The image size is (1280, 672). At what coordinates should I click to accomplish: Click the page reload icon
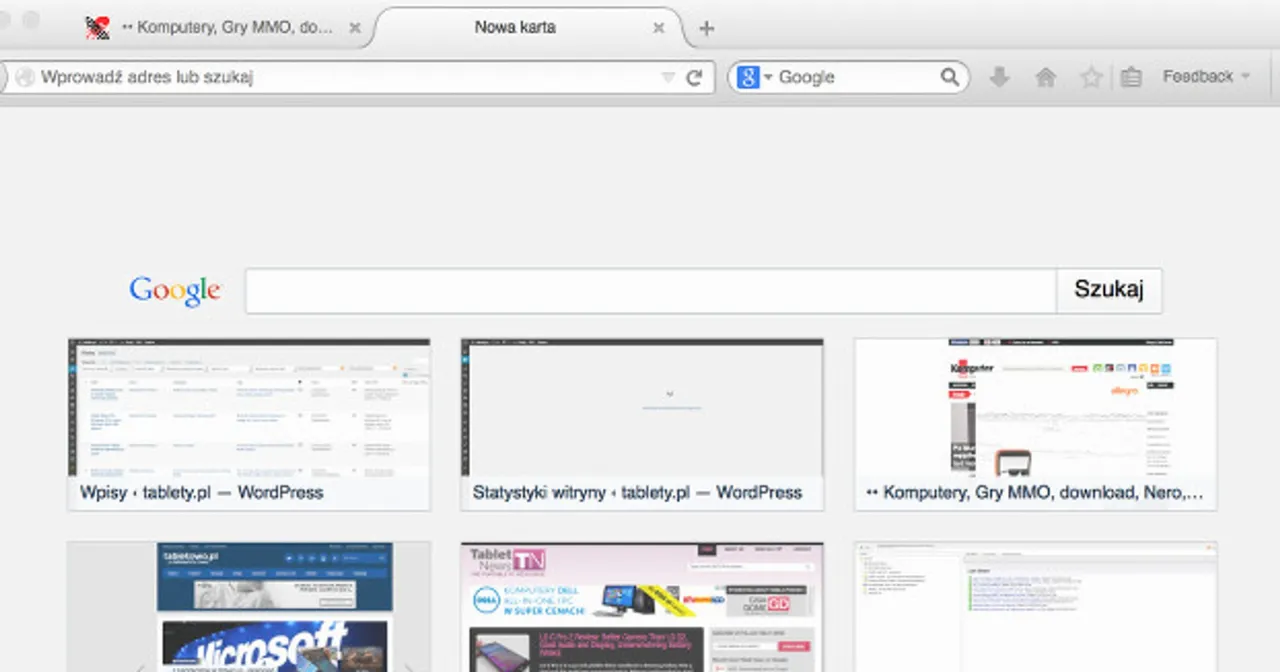coord(694,77)
